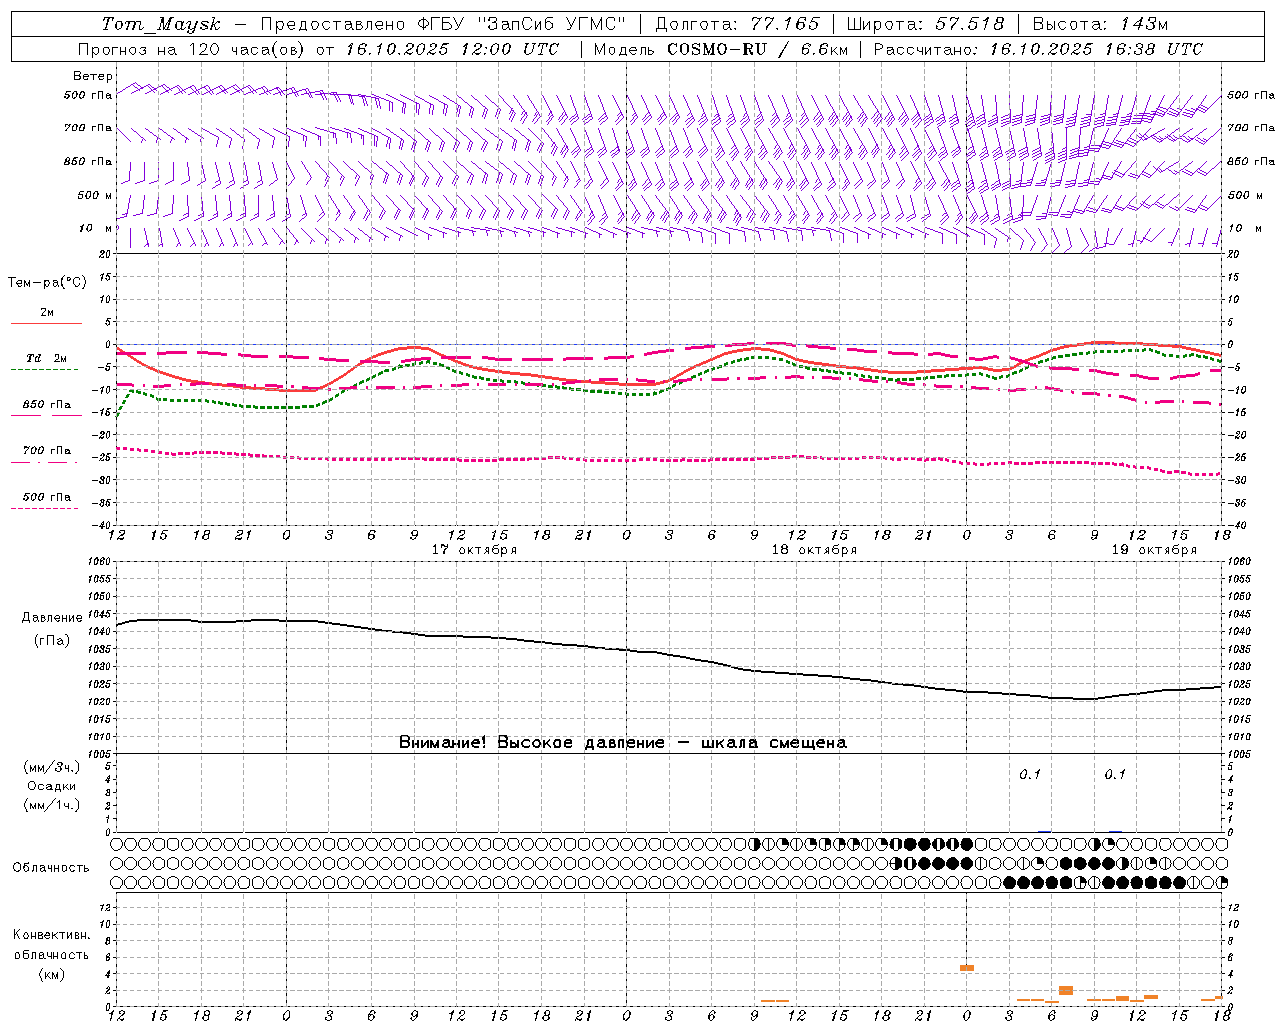This screenshot has height=1024, width=1280.
Task: Click the warning Внимание! Высокое давление — шкала смещена
Action: pos(623,743)
